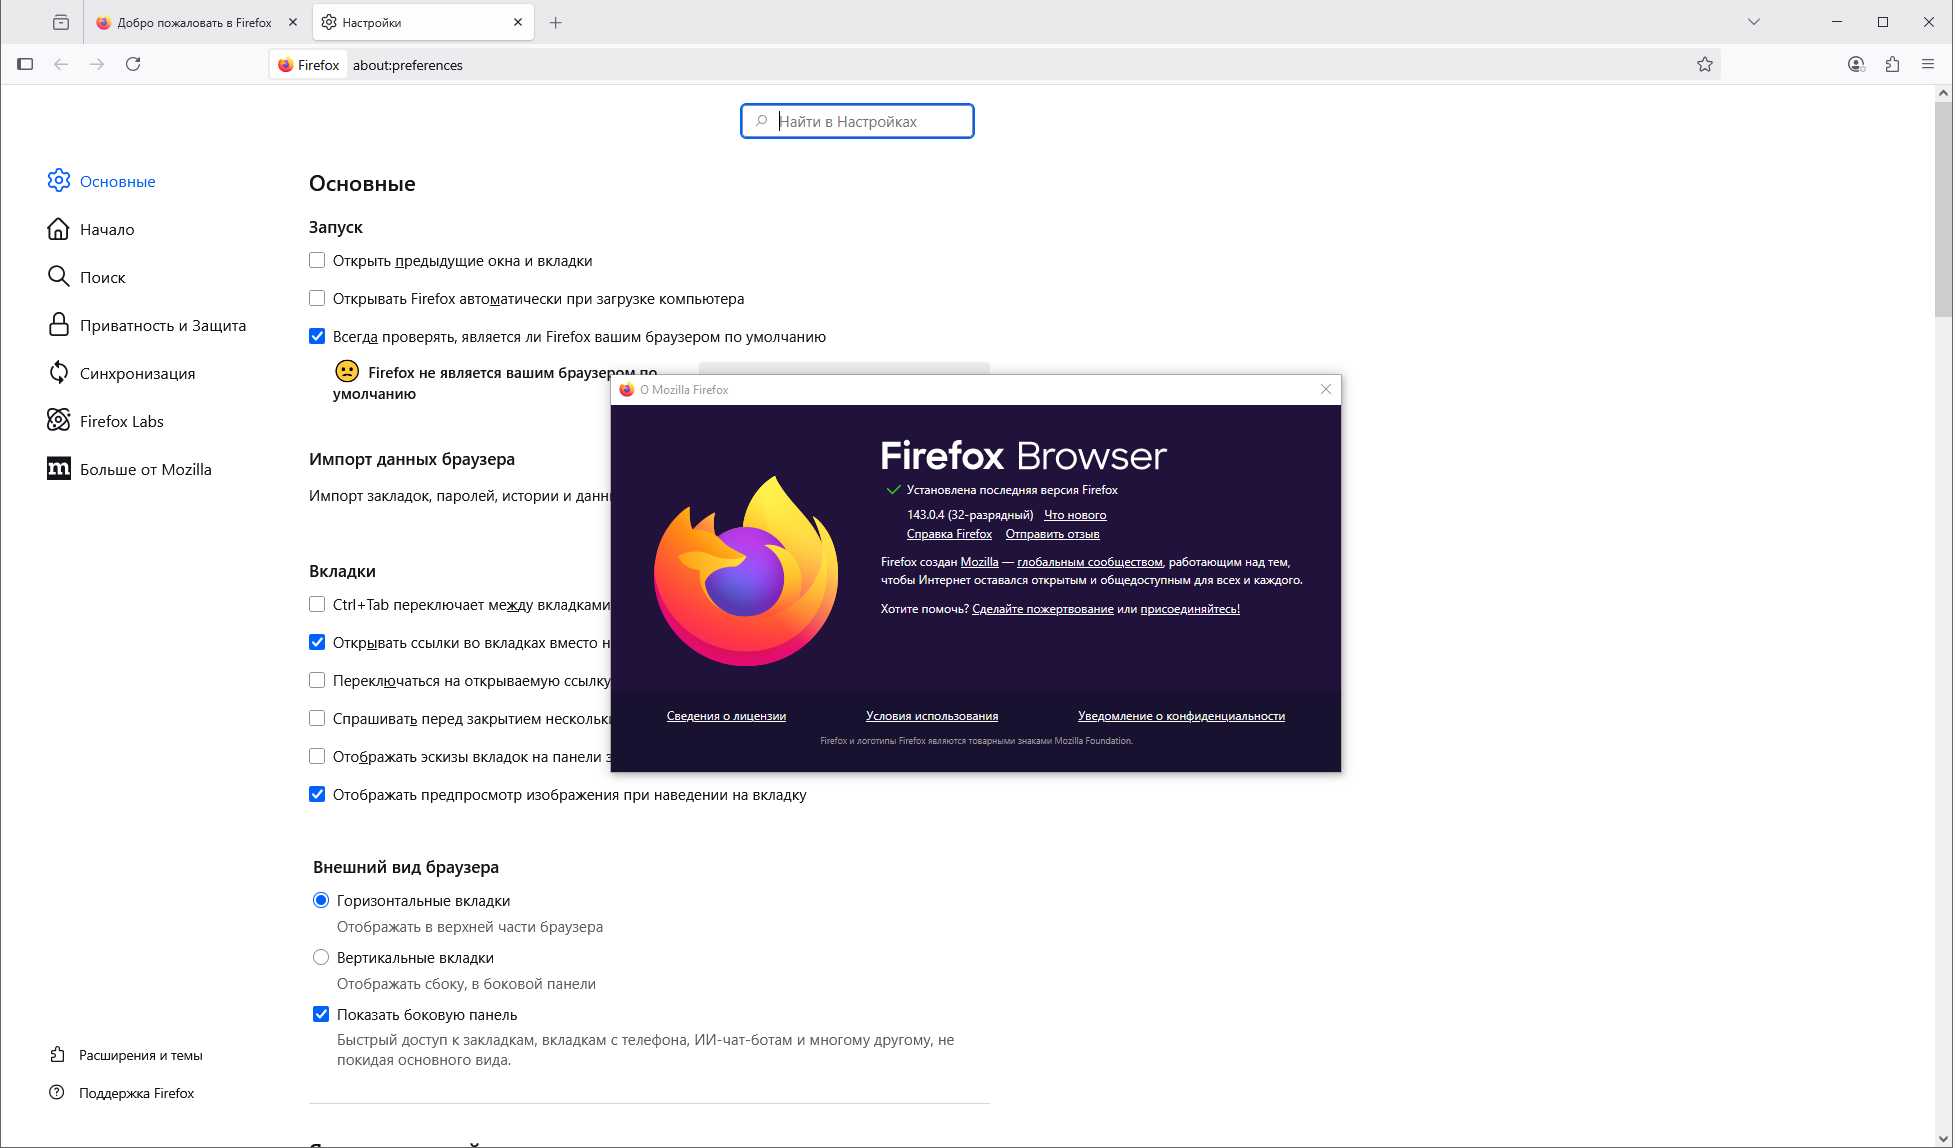Click the Firefox View icon

61,22
